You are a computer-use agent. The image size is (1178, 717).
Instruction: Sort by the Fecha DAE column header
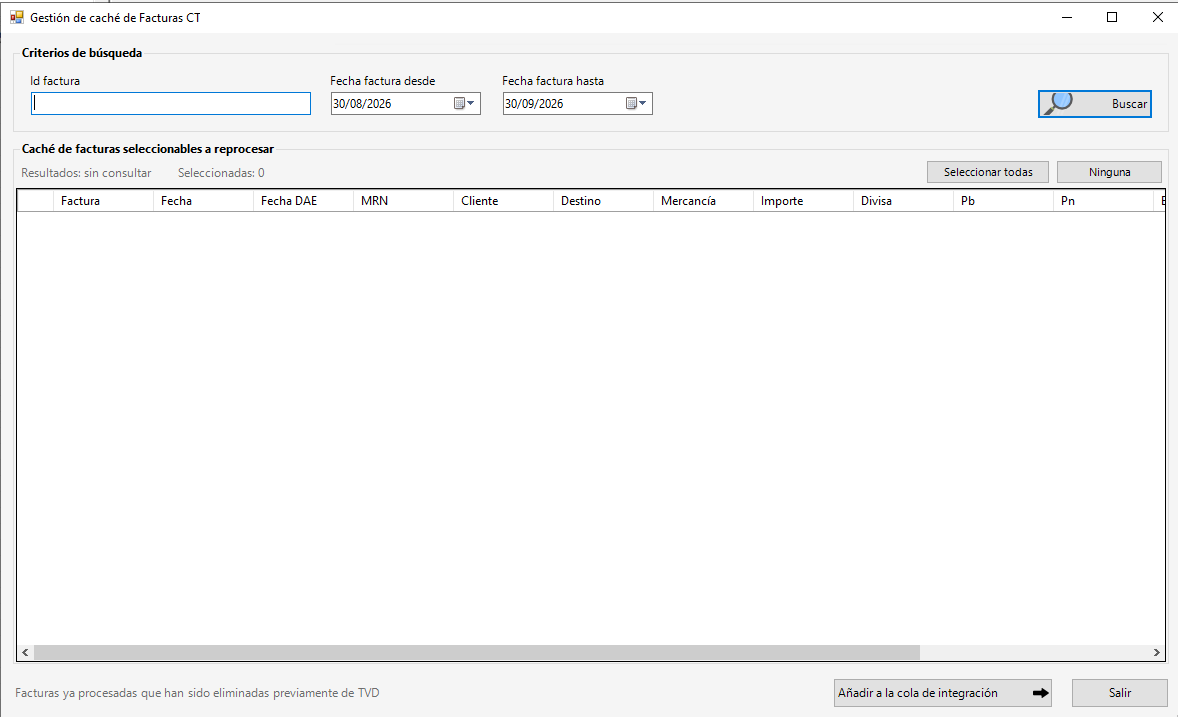pos(303,201)
